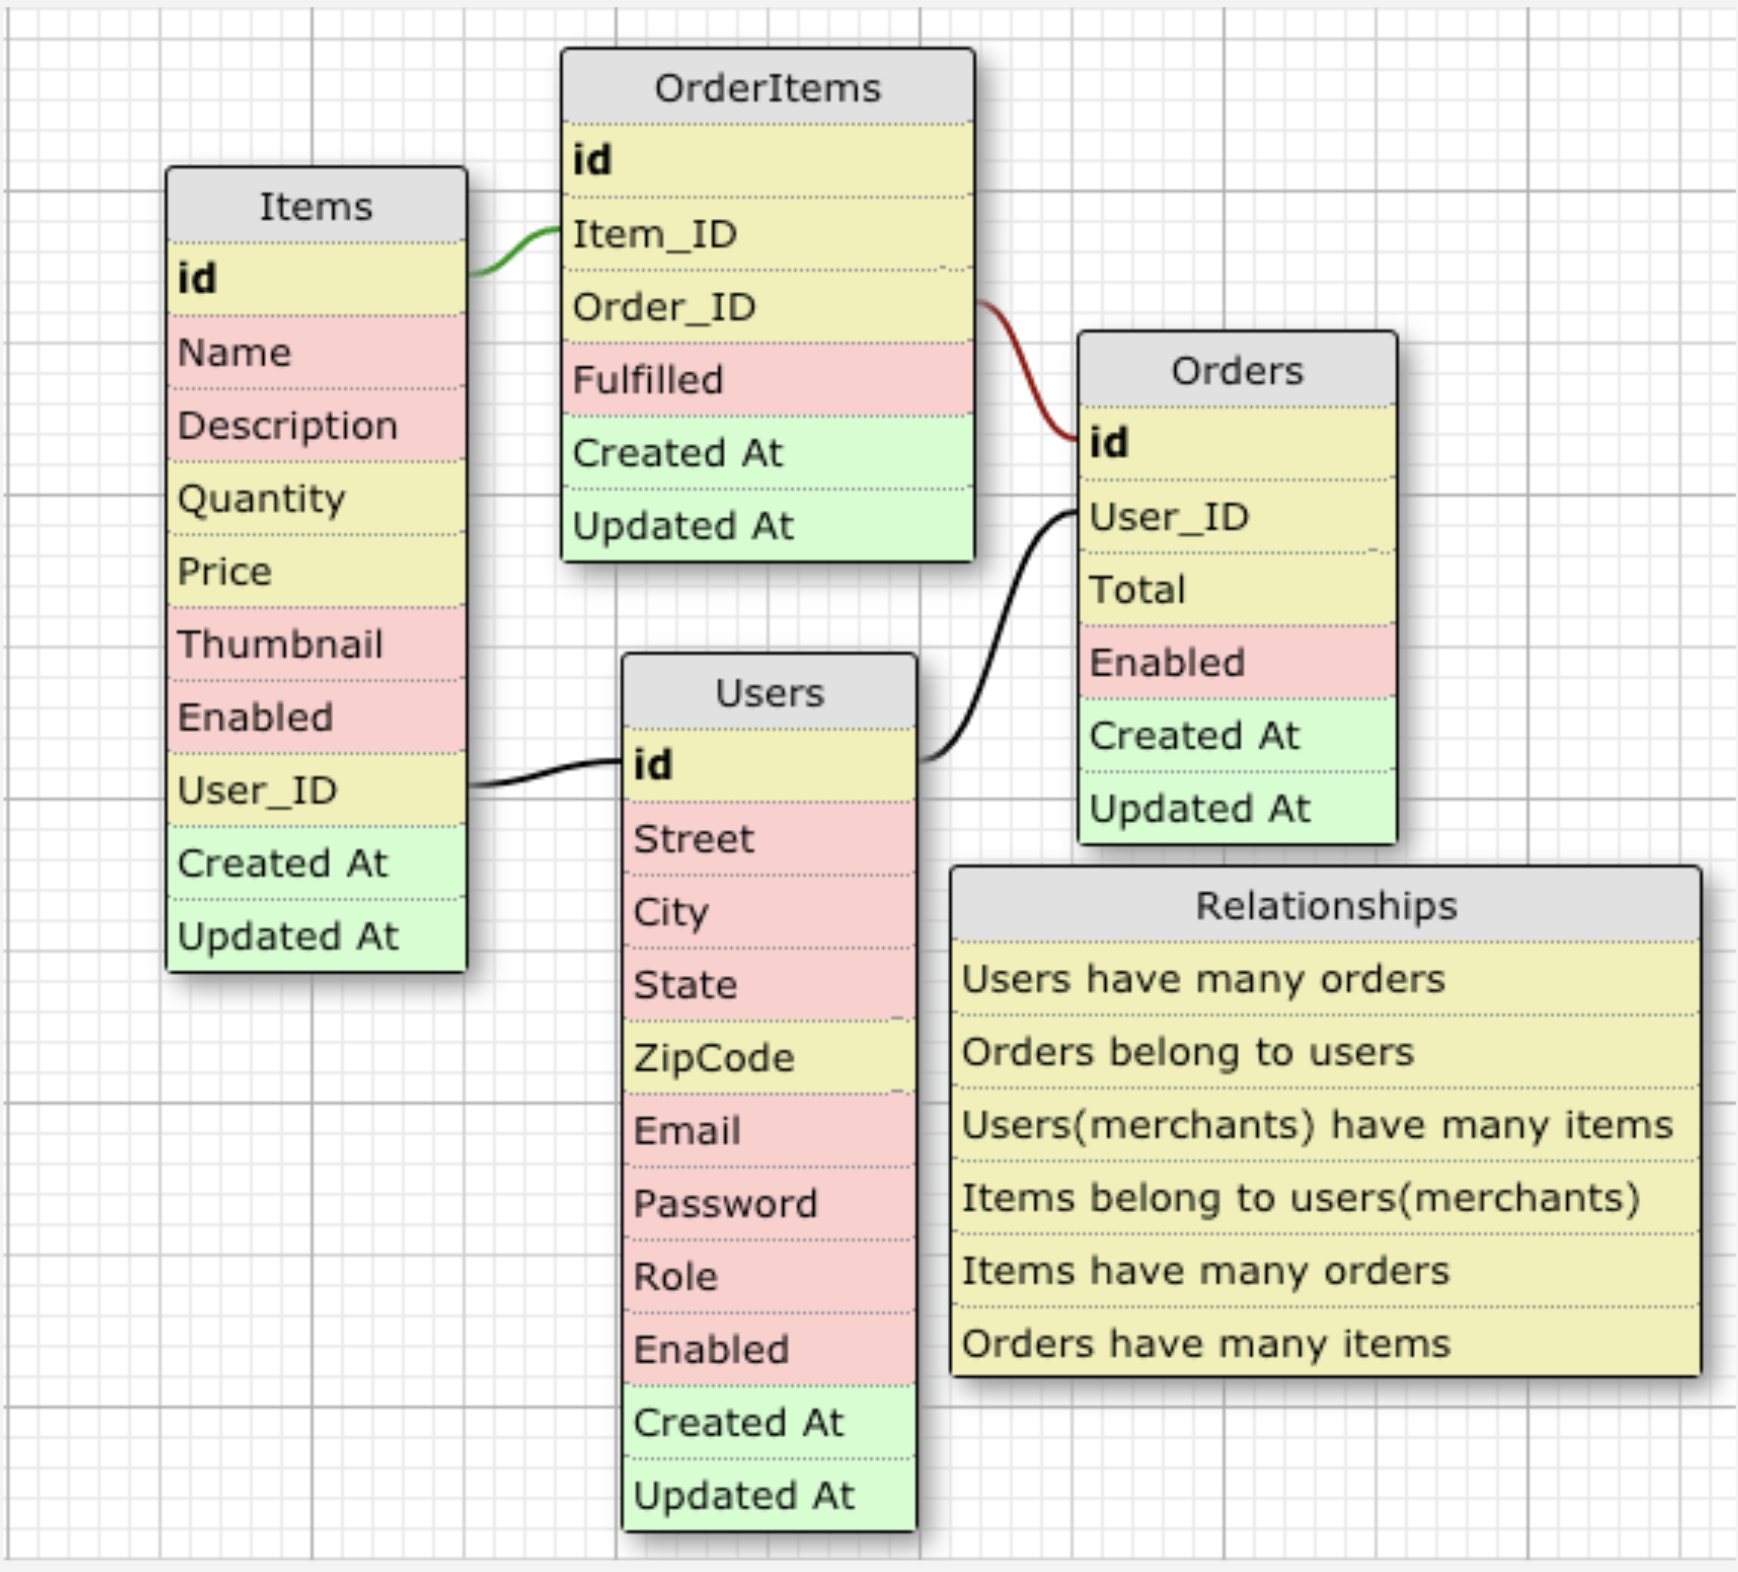This screenshot has height=1572, width=1738.
Task: Click Total row in Orders table
Action: click(x=1238, y=589)
